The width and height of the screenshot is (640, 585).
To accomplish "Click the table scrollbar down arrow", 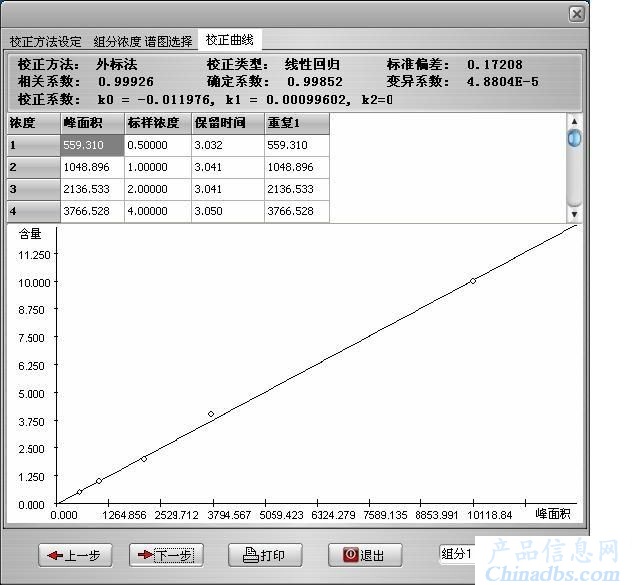I will coord(574,214).
